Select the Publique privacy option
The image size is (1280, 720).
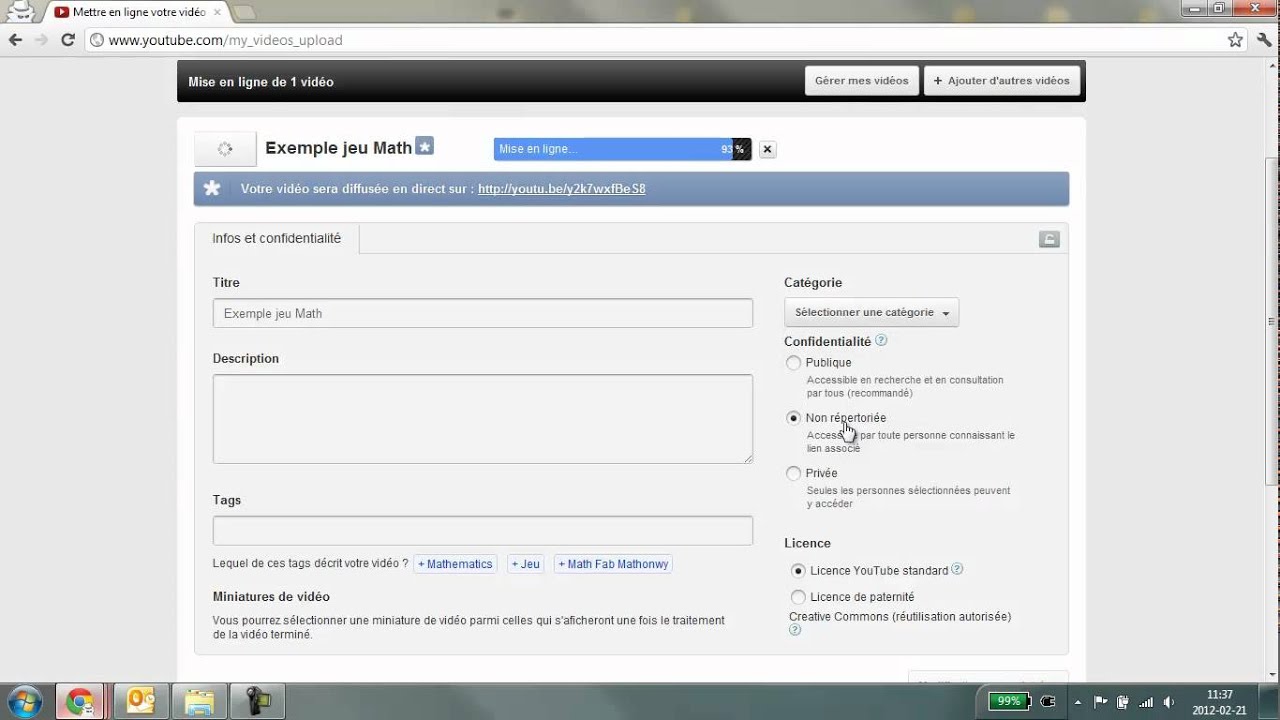pos(794,363)
